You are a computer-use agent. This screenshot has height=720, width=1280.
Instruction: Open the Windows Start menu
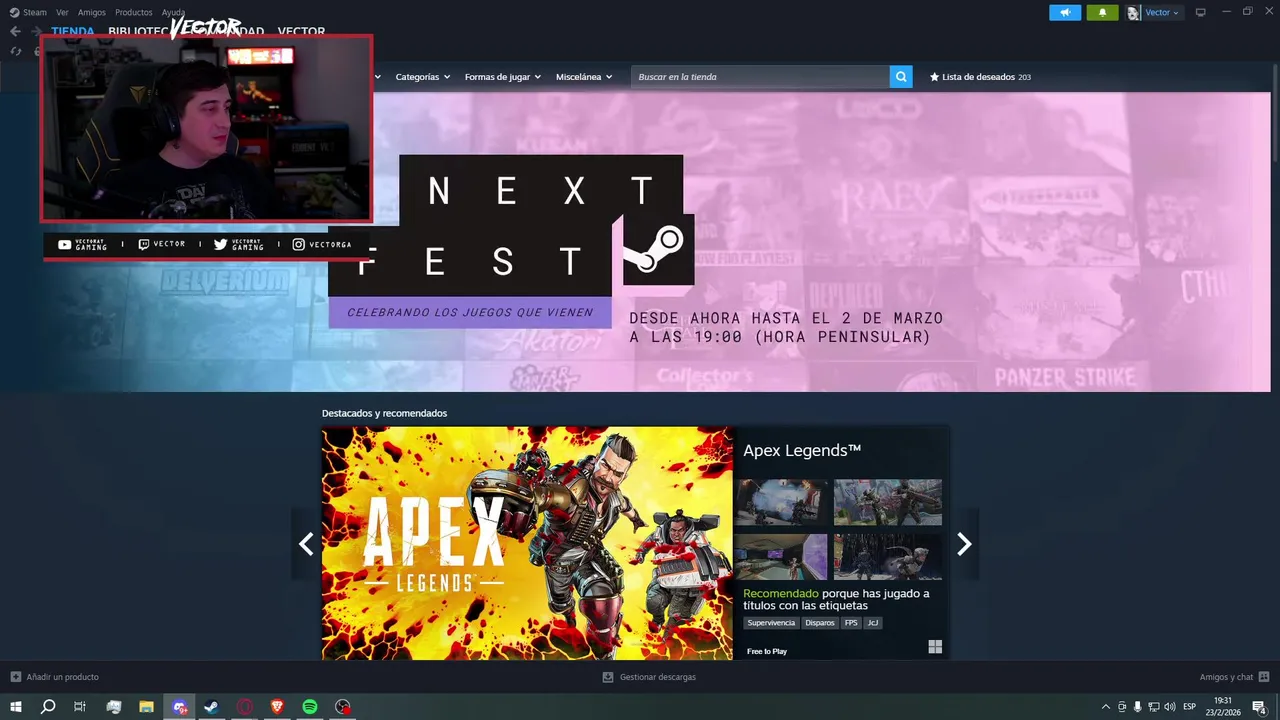click(16, 707)
